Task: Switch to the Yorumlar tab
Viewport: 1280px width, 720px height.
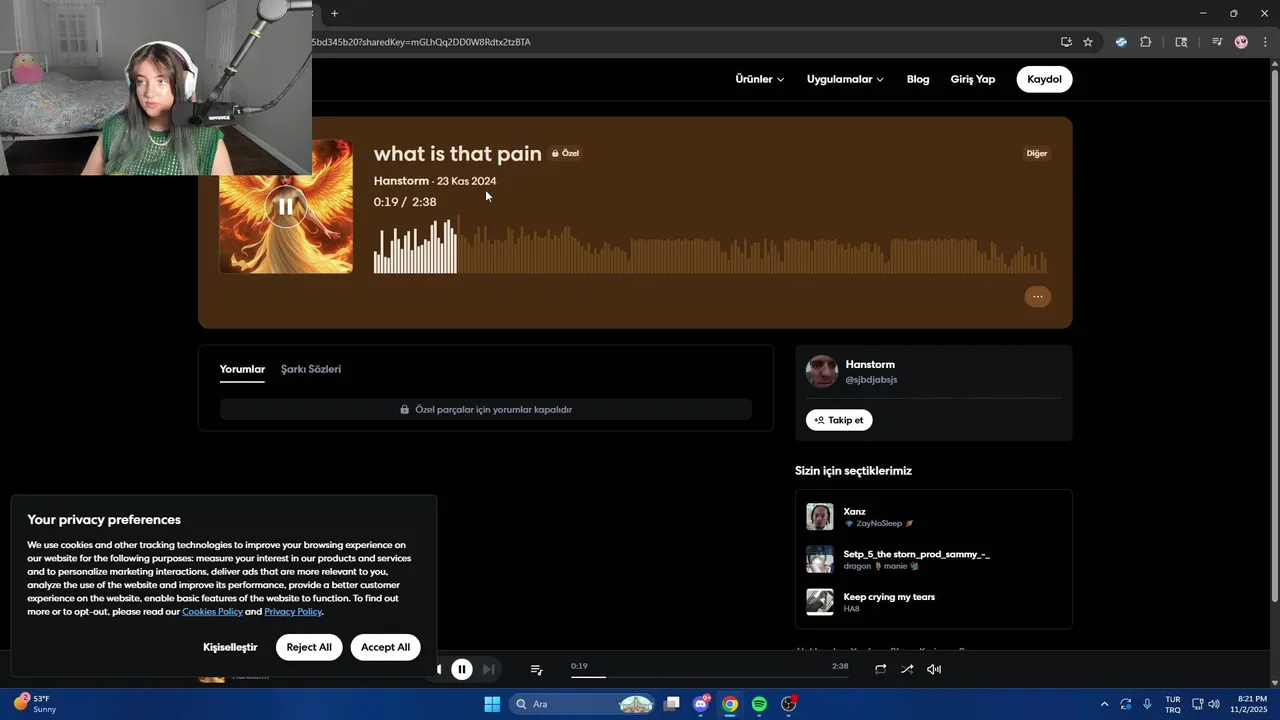Action: pyautogui.click(x=242, y=369)
